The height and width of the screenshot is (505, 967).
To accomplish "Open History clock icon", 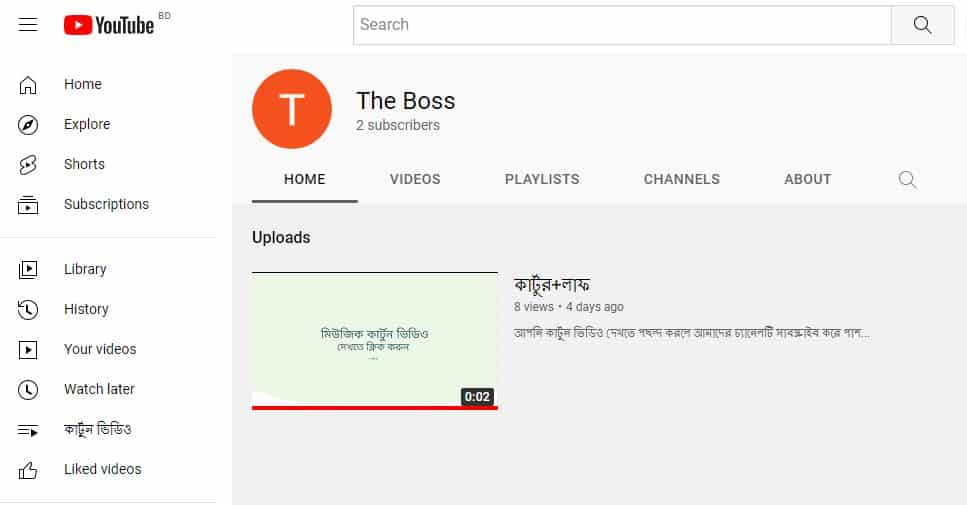I will coord(28,310).
